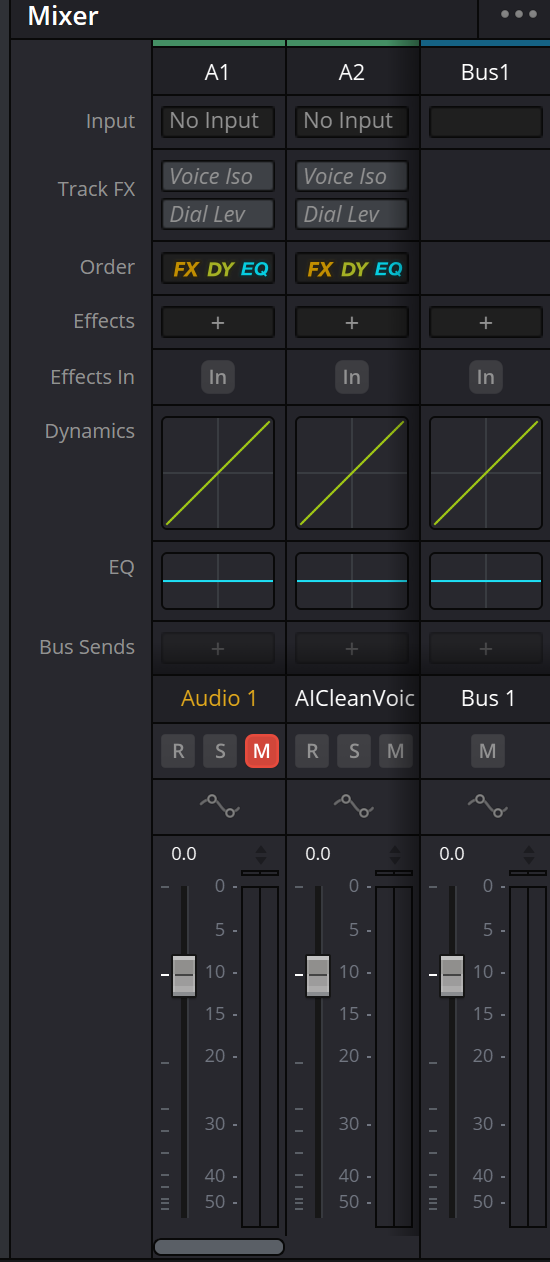Add an effect to A2
The width and height of the screenshot is (550, 1262).
click(x=352, y=322)
